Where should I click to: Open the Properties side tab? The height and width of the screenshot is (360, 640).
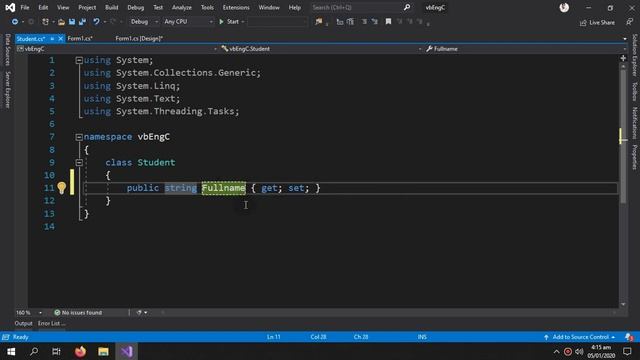(634, 157)
